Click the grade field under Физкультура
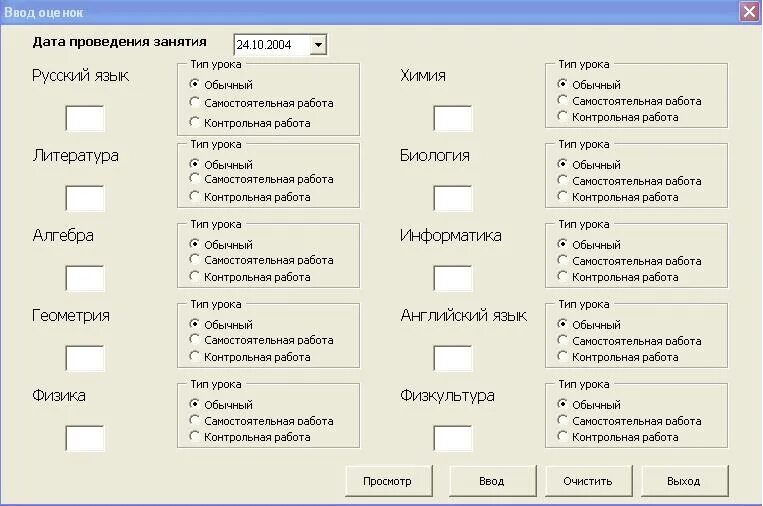Screen dimensions: 763x506 pyautogui.click(x=453, y=438)
